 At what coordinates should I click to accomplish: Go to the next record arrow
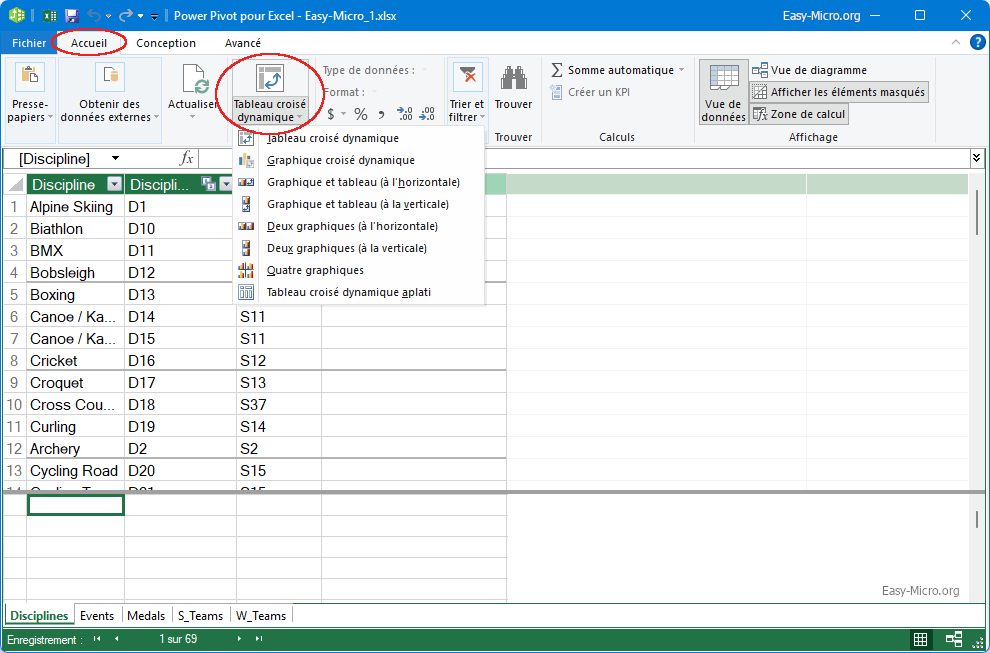coord(239,639)
